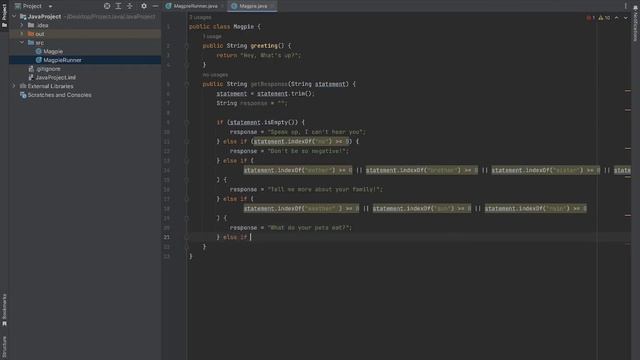The image size is (640, 360).
Task: Close the Magpie.java editor tab
Action: click(272, 6)
